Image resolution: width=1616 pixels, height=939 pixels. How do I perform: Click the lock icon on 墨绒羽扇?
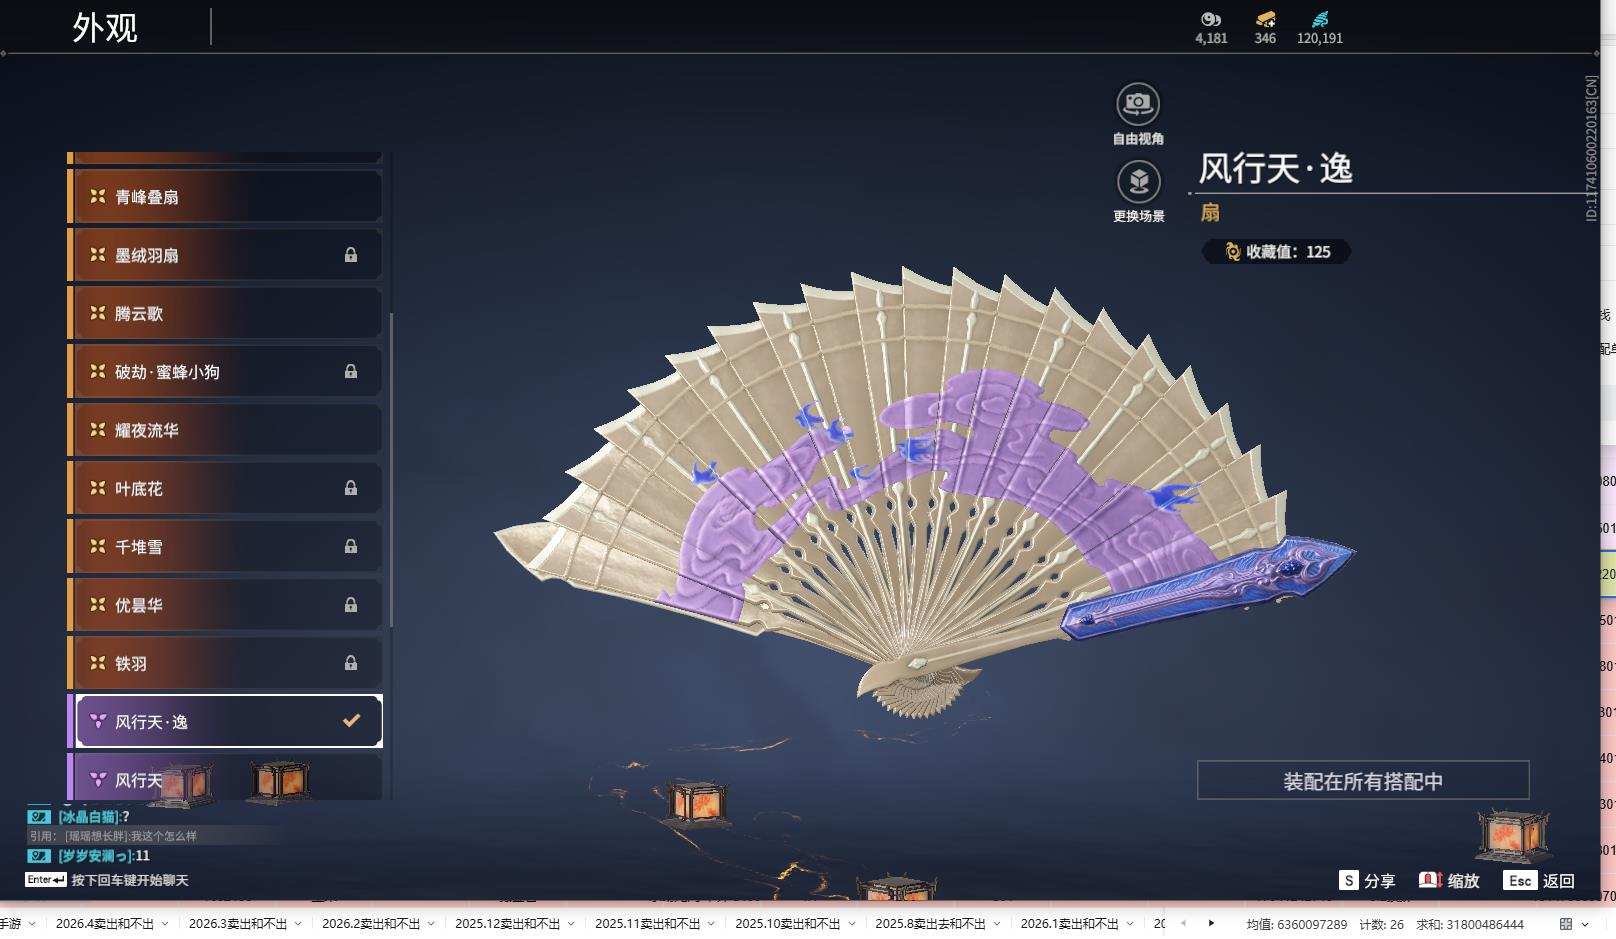tap(351, 255)
